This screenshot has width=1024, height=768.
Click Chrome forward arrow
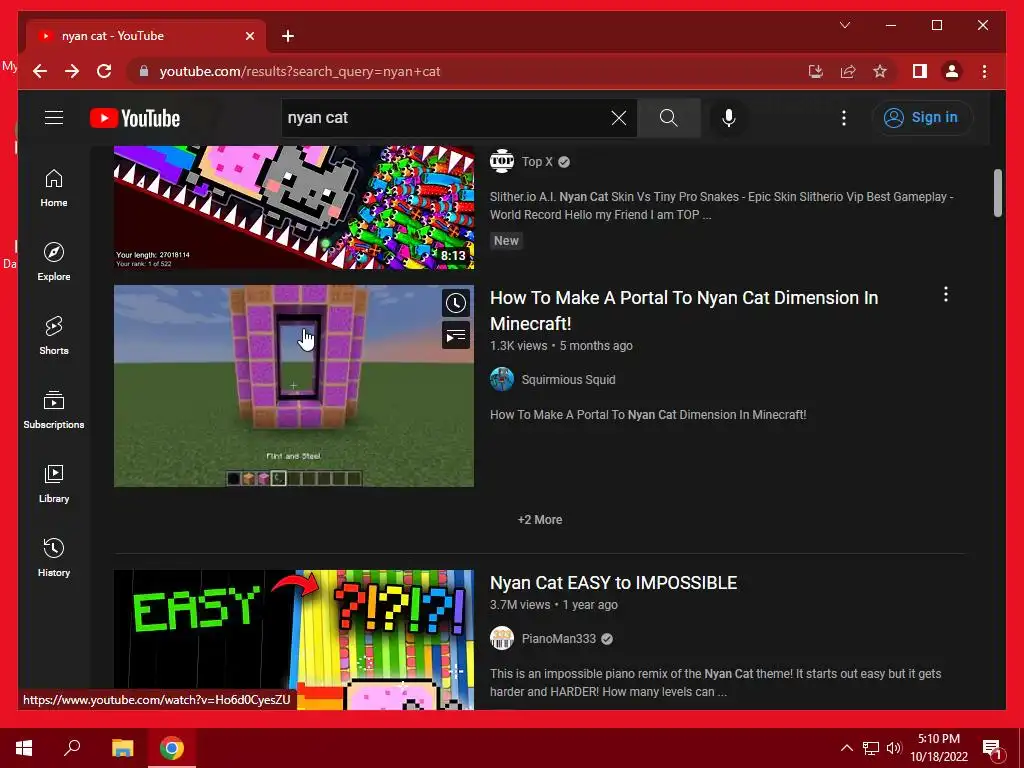point(72,71)
